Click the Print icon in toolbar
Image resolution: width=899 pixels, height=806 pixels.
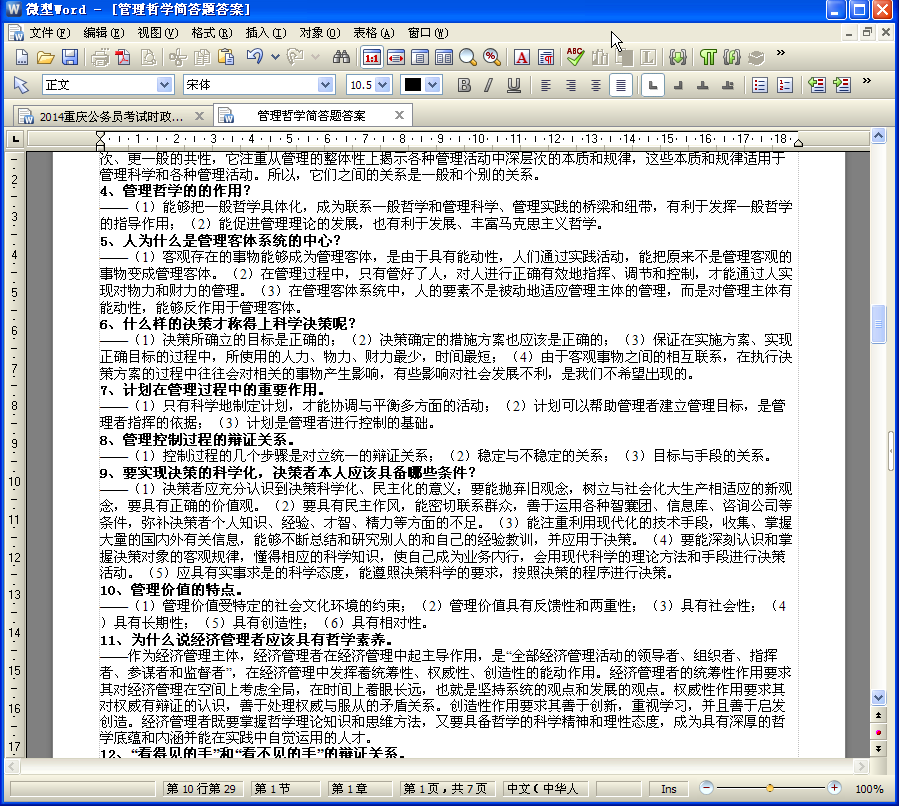pos(98,57)
